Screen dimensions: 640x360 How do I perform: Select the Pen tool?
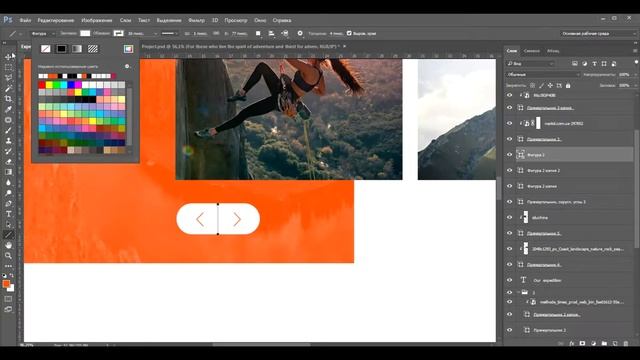[x=8, y=203]
